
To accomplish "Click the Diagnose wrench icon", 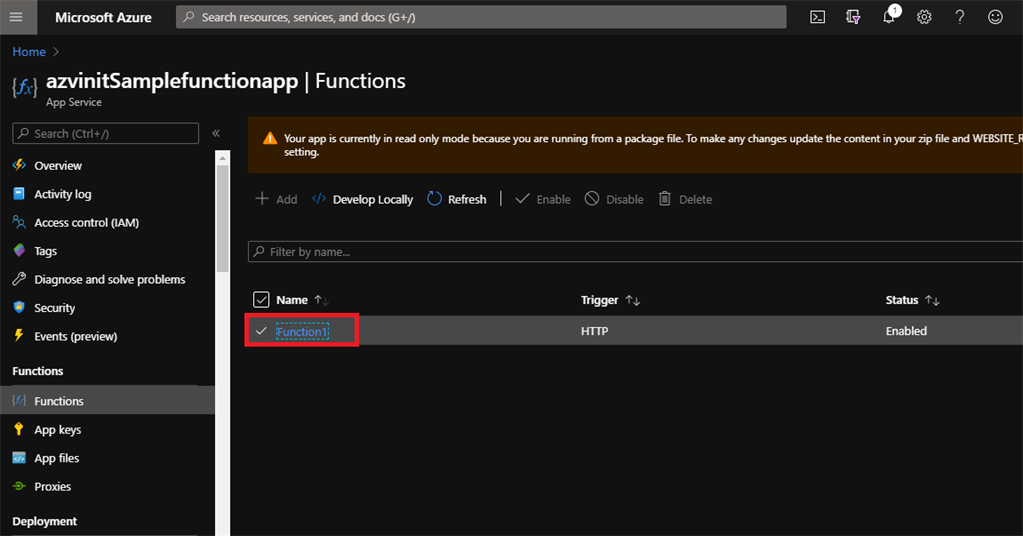I will click(x=19, y=279).
